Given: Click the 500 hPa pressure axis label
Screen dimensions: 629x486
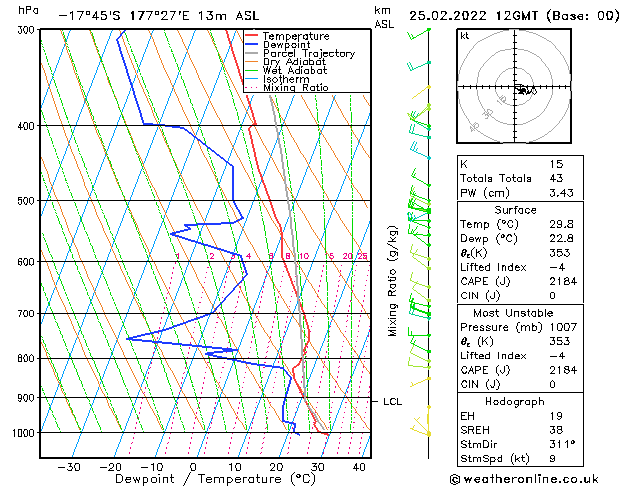Looking at the screenshot, I should [x=28, y=201].
